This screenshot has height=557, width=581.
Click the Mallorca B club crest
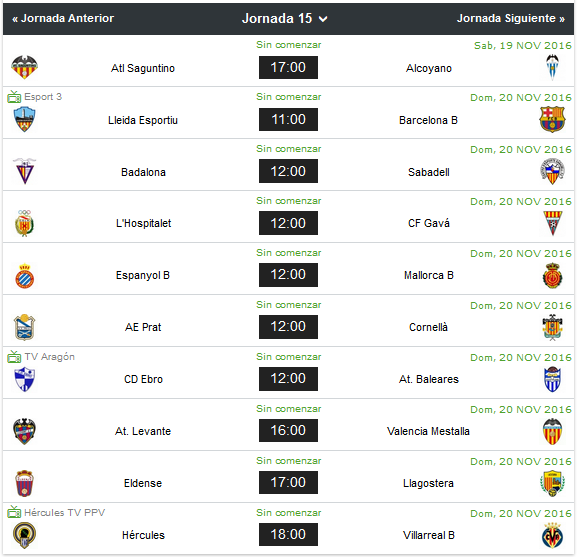tap(552, 276)
